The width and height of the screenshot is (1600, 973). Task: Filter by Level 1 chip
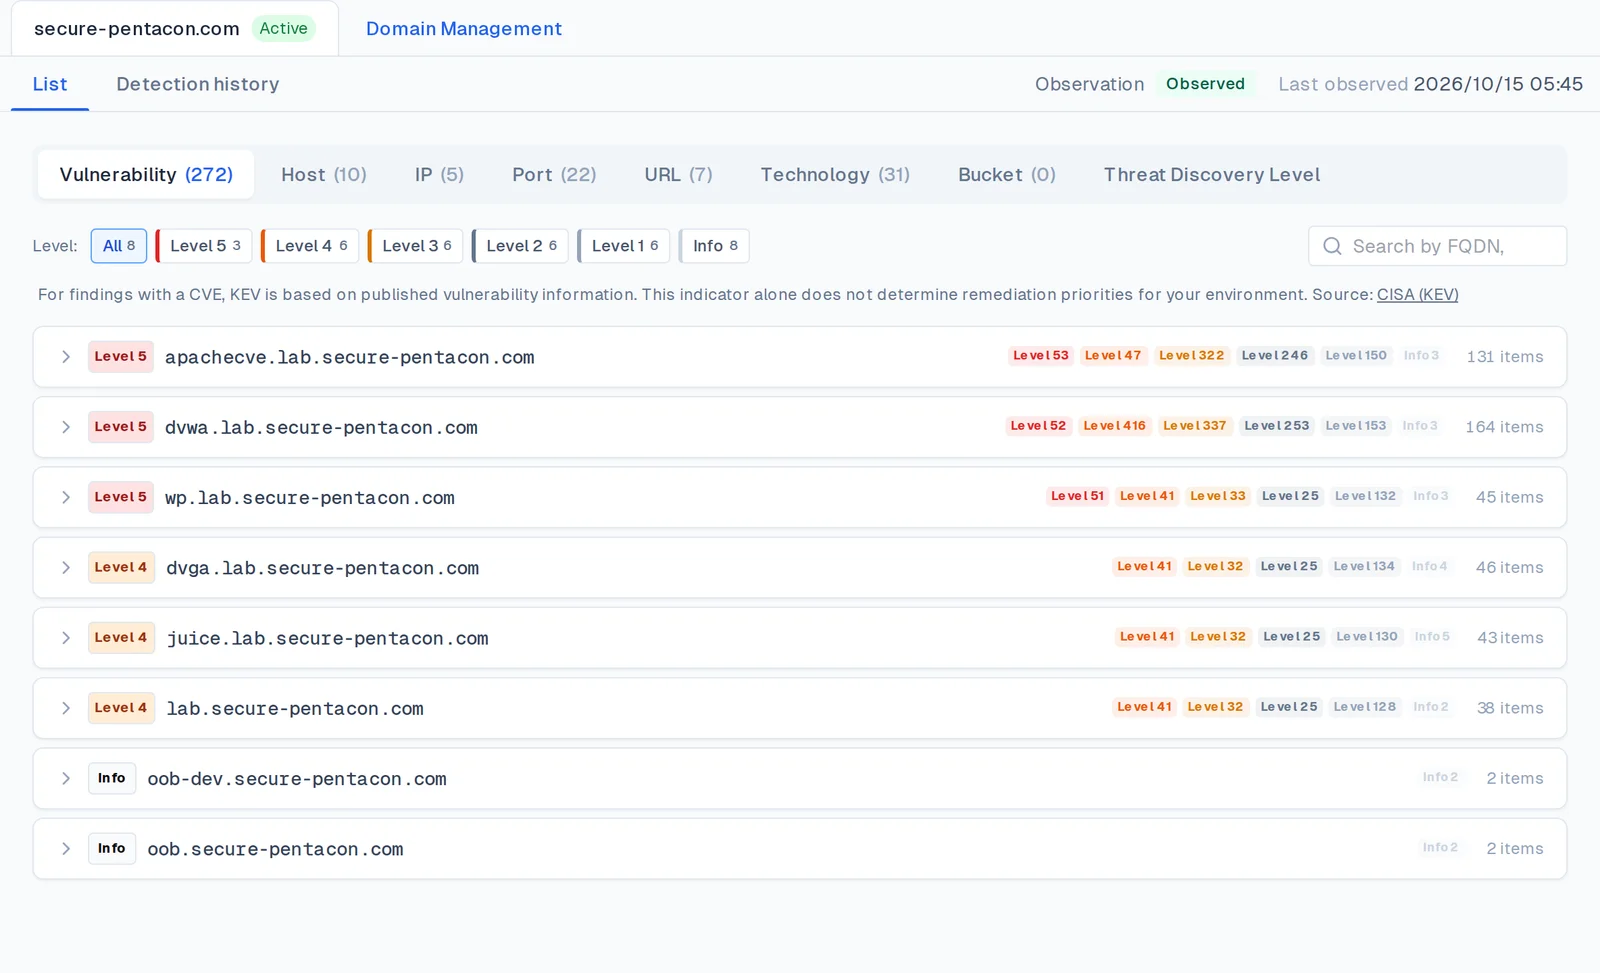click(624, 246)
